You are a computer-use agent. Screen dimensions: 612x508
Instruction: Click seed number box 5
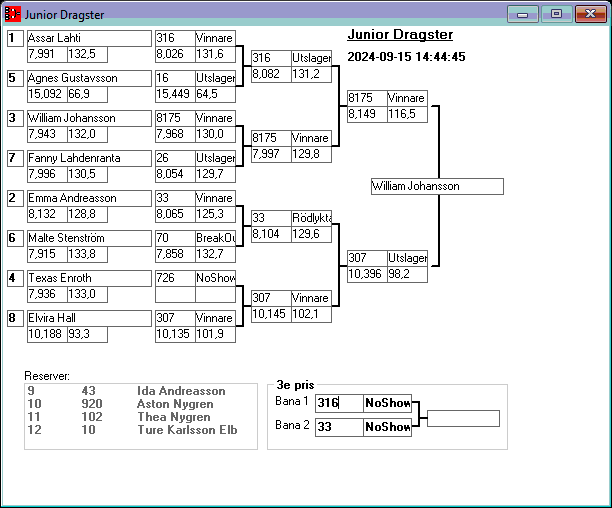coord(15,78)
